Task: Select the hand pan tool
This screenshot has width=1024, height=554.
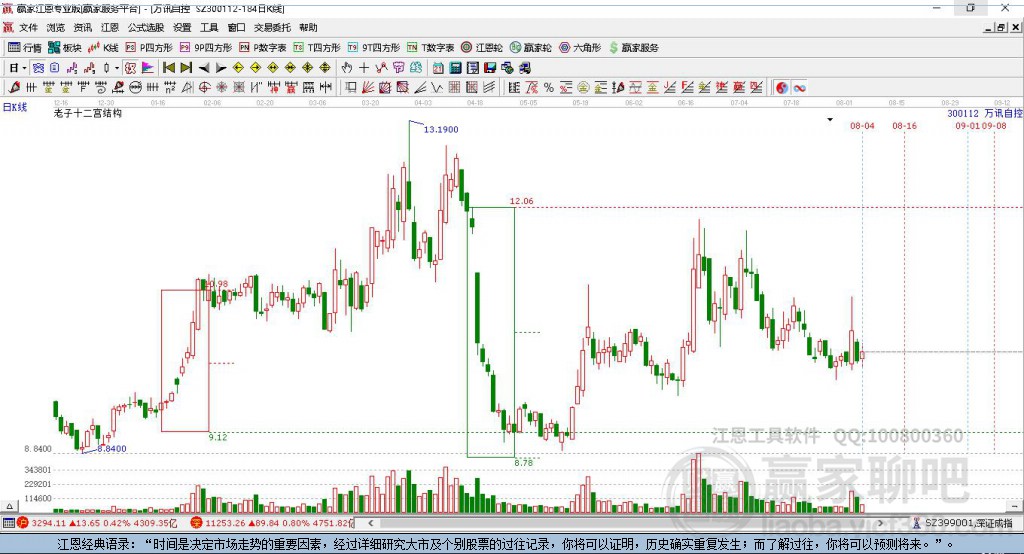Action: pyautogui.click(x=347, y=68)
